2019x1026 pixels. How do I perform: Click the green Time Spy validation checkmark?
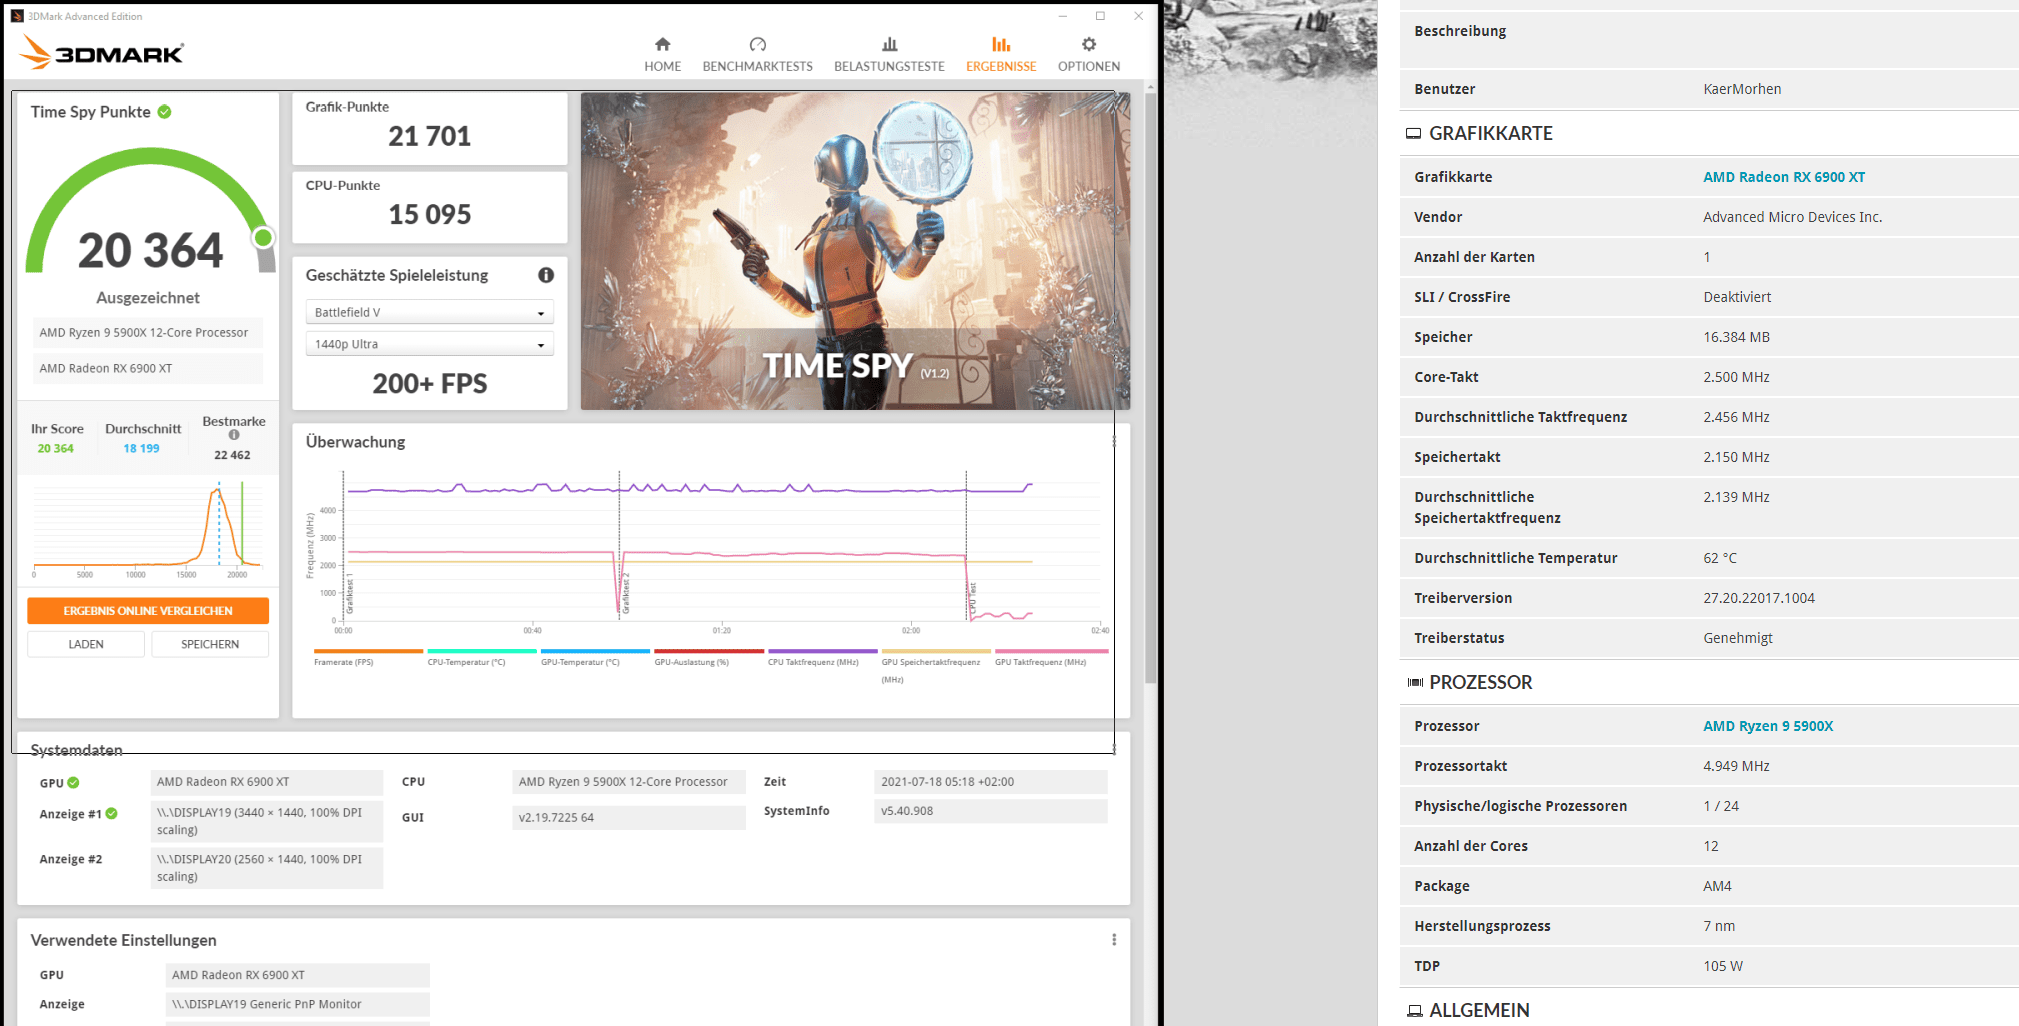[x=164, y=112]
